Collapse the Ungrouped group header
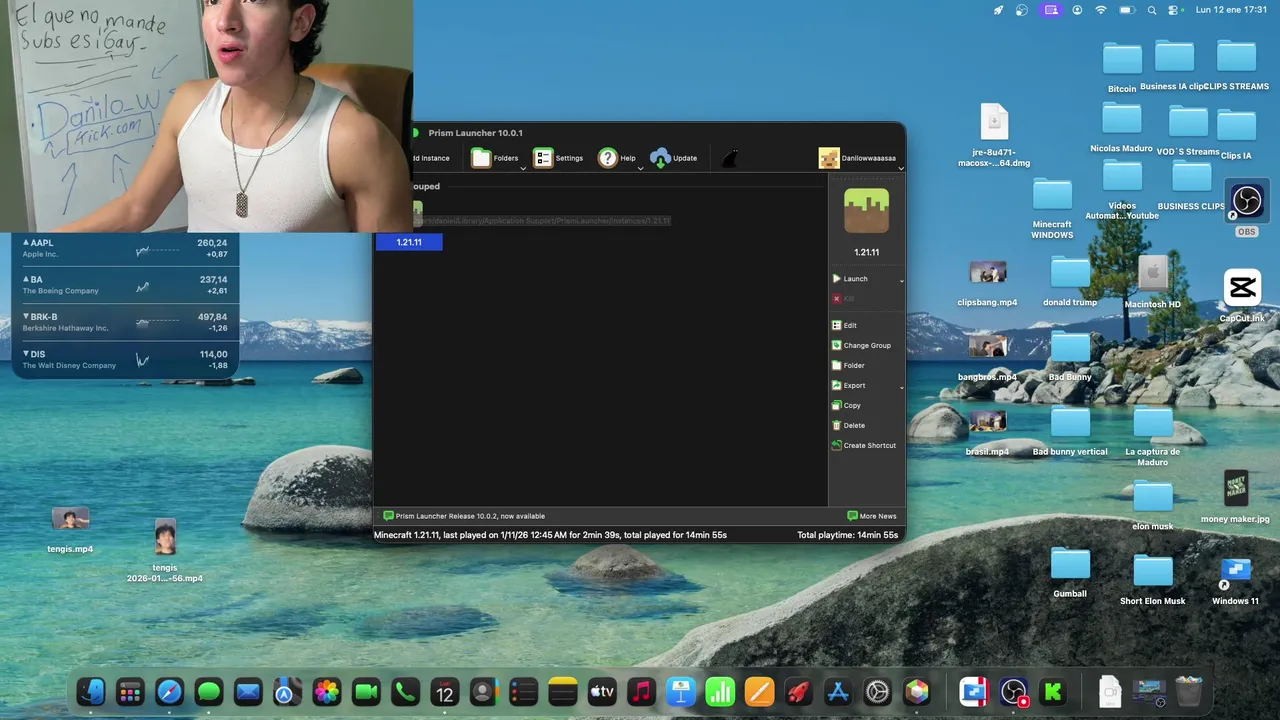This screenshot has height=720, width=1280. click(x=427, y=186)
